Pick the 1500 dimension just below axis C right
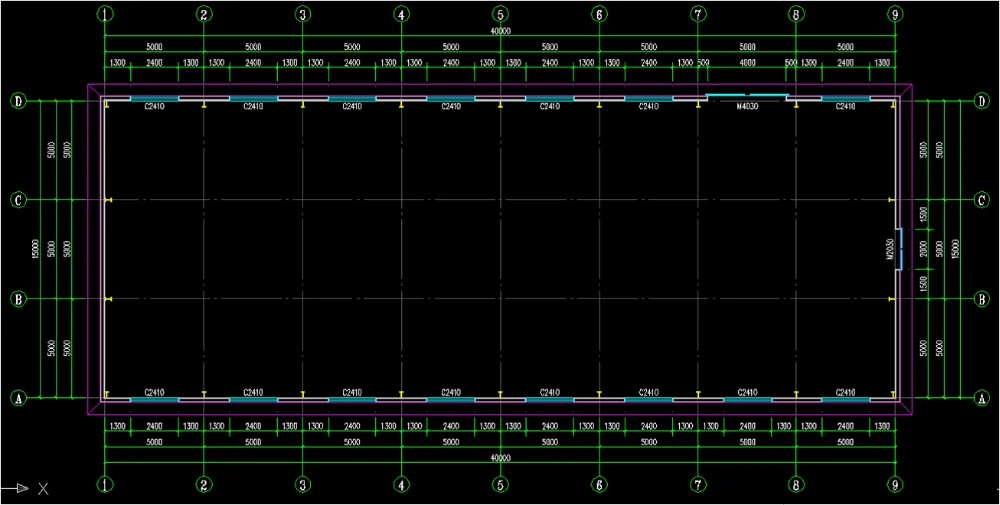1000x505 pixels. click(923, 215)
